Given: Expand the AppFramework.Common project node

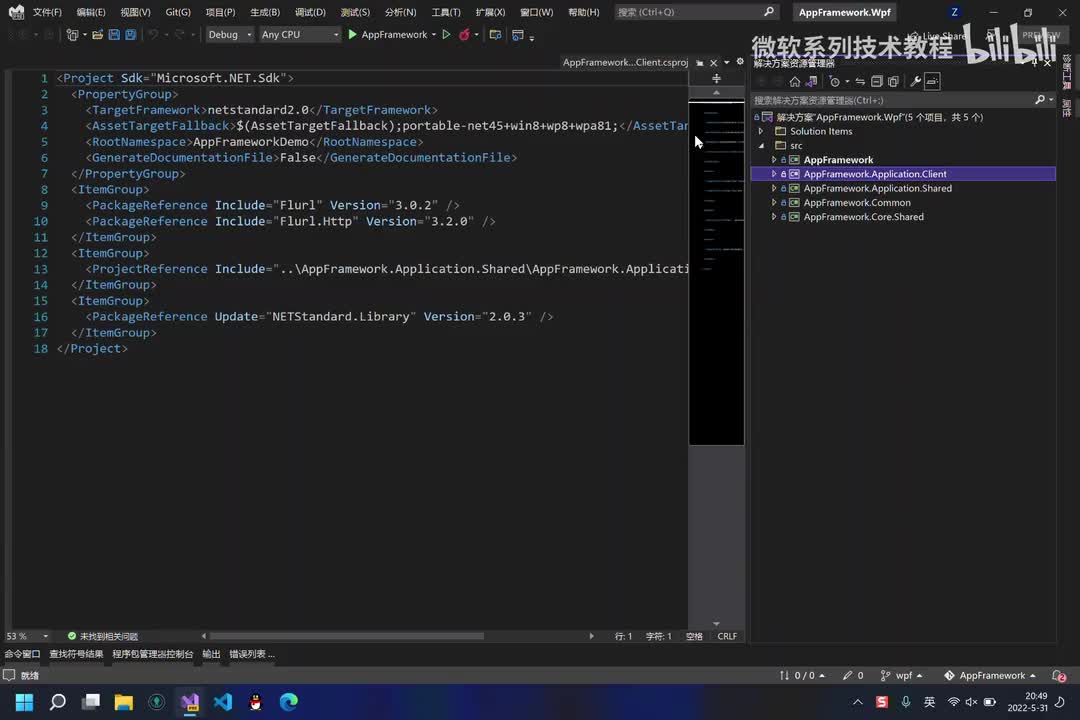Looking at the screenshot, I should [773, 203].
